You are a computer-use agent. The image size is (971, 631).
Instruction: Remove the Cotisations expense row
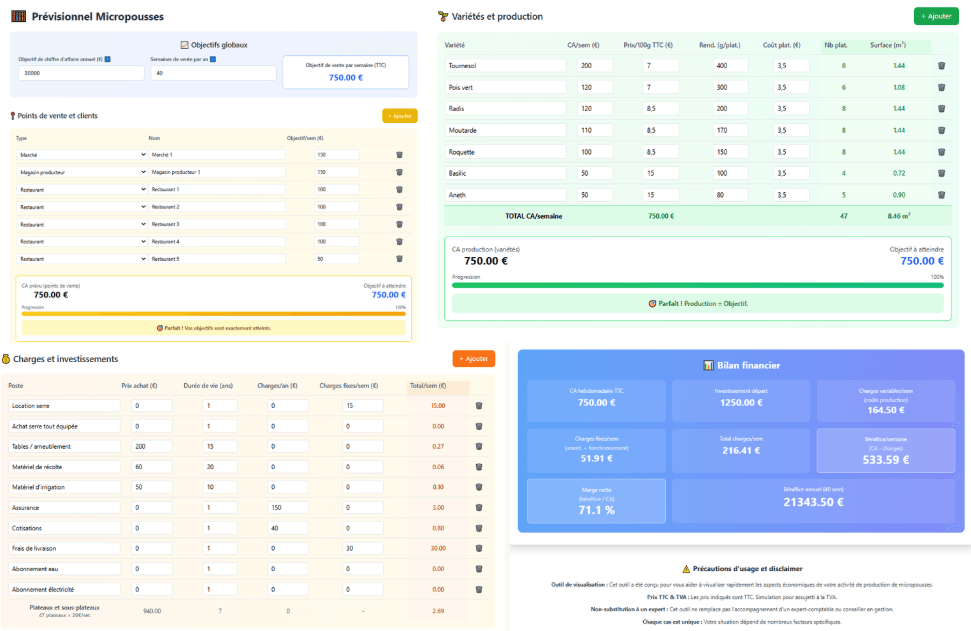[479, 528]
